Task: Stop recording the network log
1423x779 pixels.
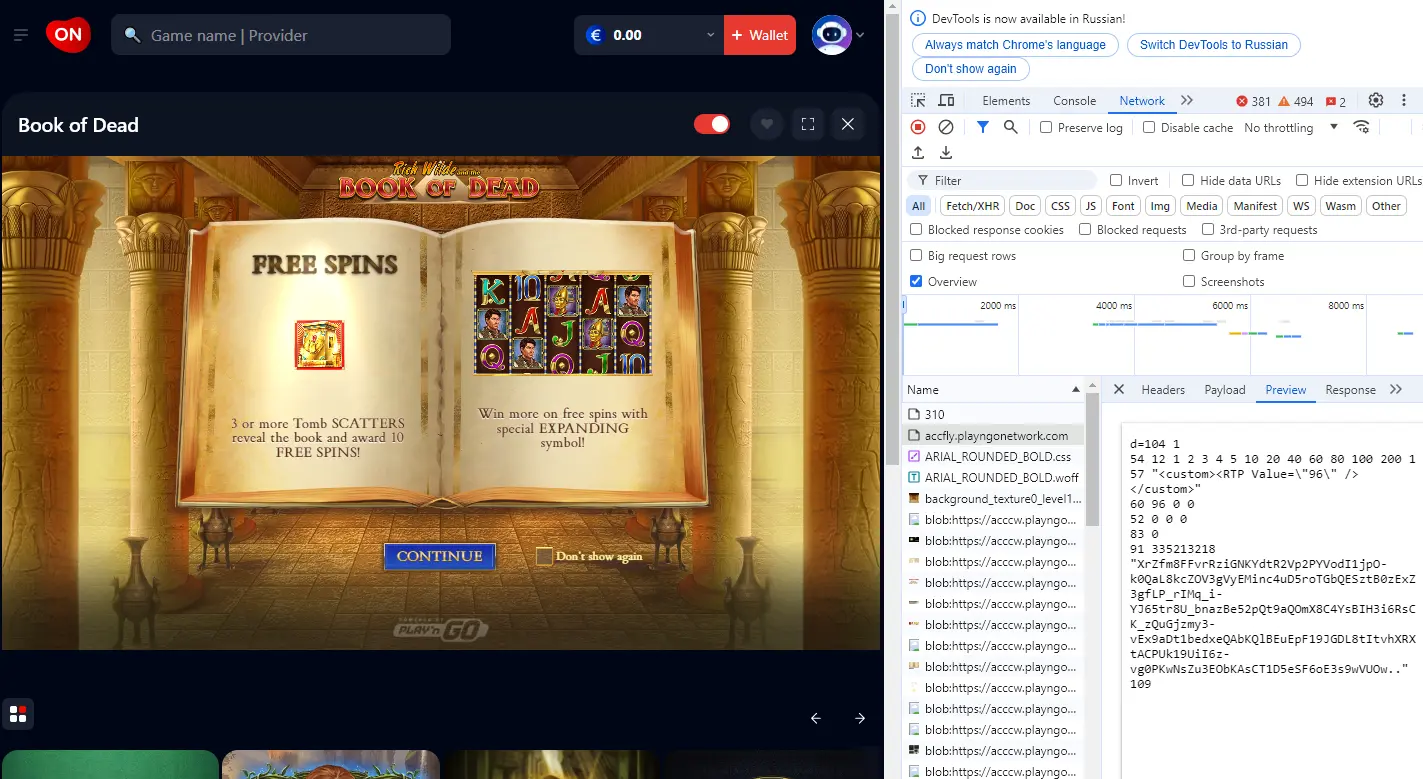Action: coord(918,127)
